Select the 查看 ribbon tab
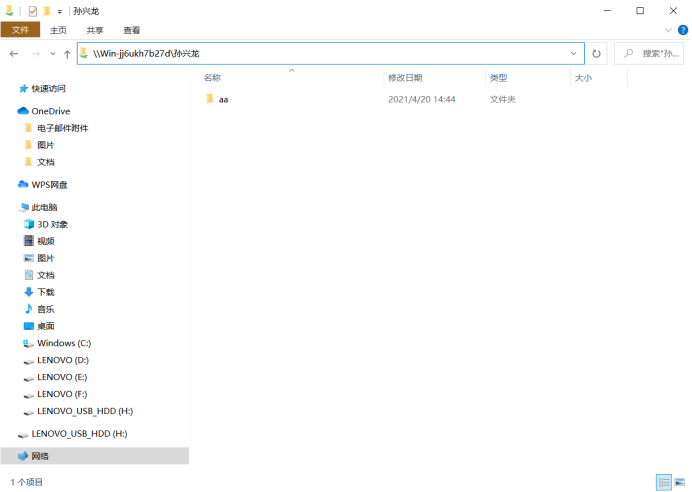692x492 pixels. click(x=132, y=30)
